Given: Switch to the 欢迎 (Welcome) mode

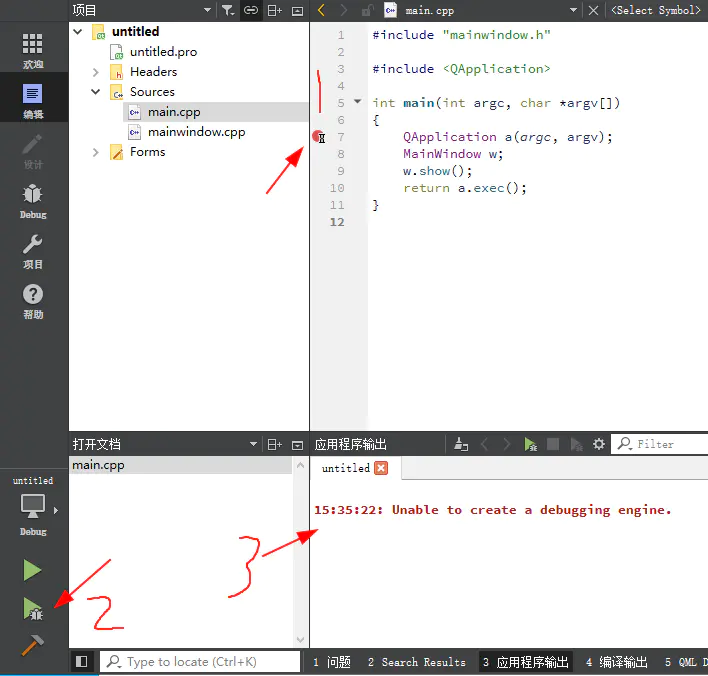Looking at the screenshot, I should pyautogui.click(x=33, y=50).
